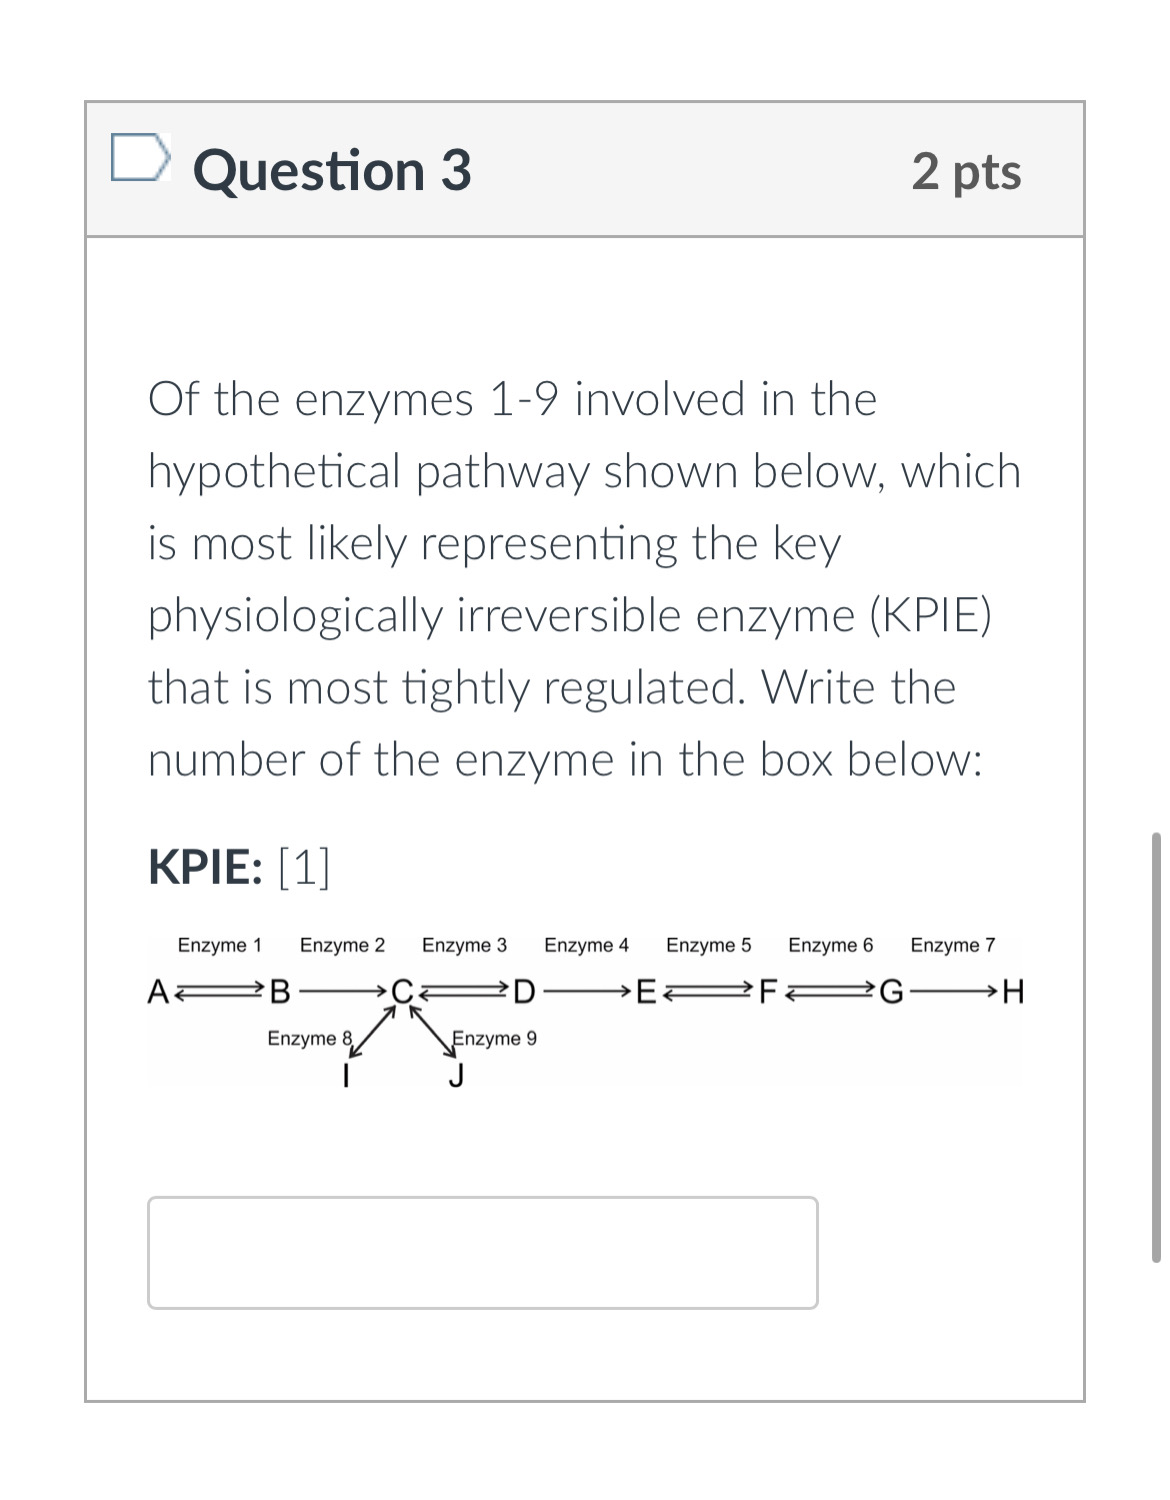Viewport: 1170px width, 1500px height.
Task: Select metabolite J below the pathway
Action: [458, 1075]
